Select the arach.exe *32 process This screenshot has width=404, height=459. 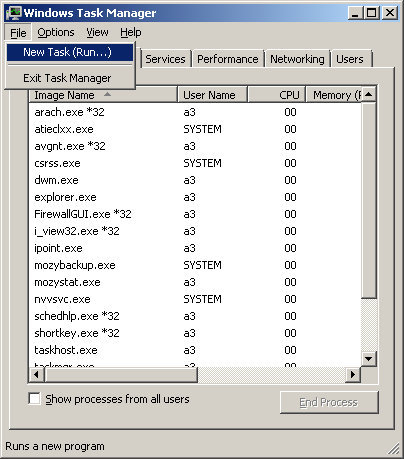pos(195,112)
